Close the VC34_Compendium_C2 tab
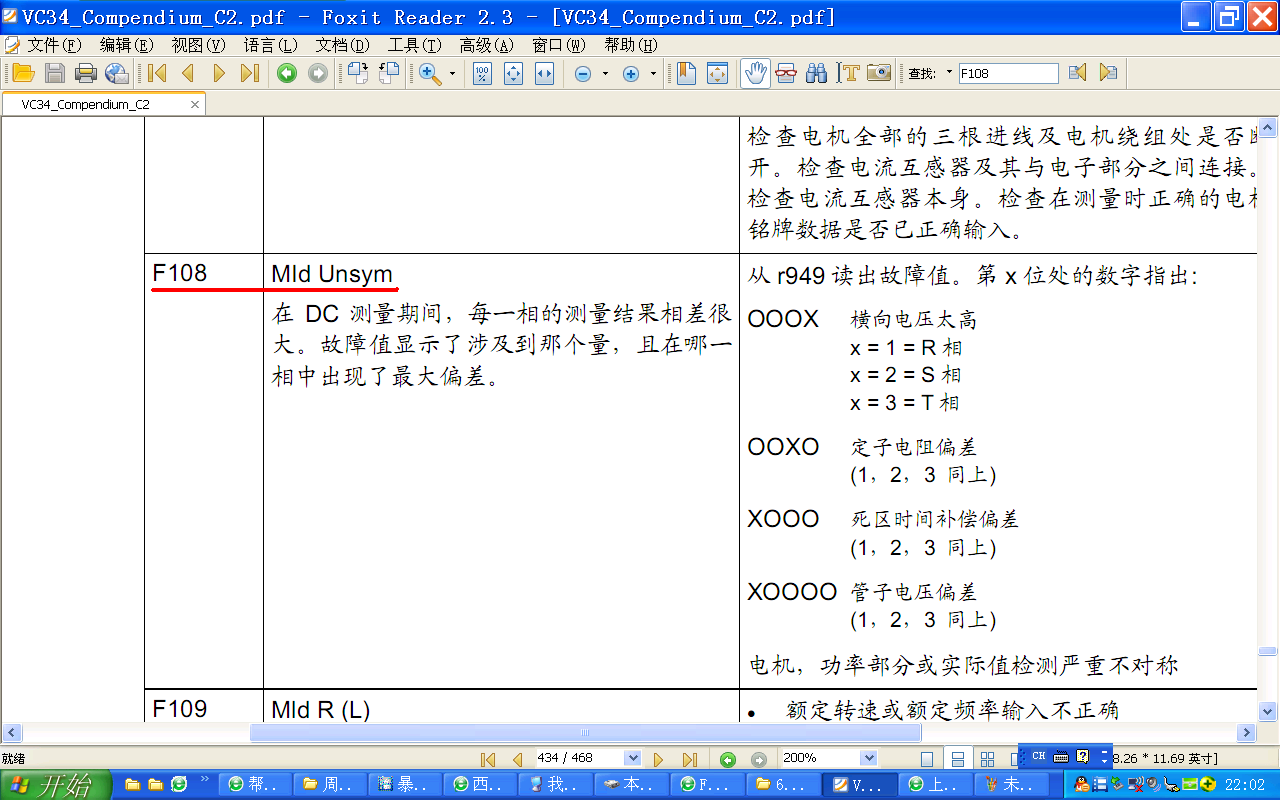The width and height of the screenshot is (1280, 800). pos(195,104)
